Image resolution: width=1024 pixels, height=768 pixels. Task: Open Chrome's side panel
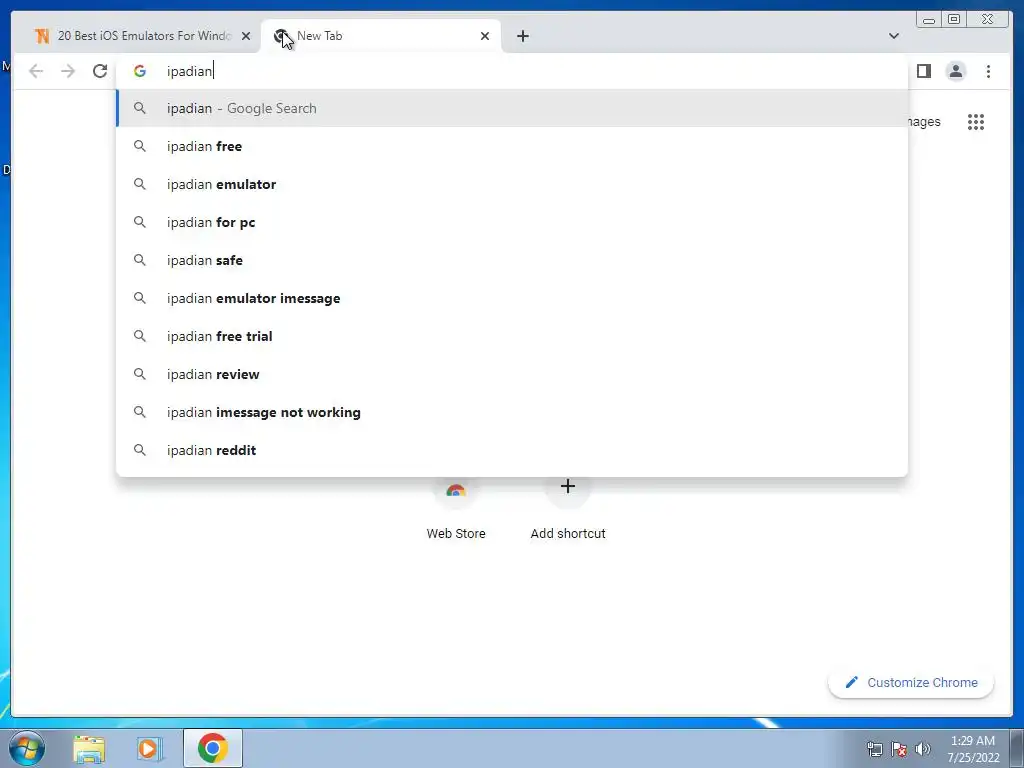coord(923,71)
